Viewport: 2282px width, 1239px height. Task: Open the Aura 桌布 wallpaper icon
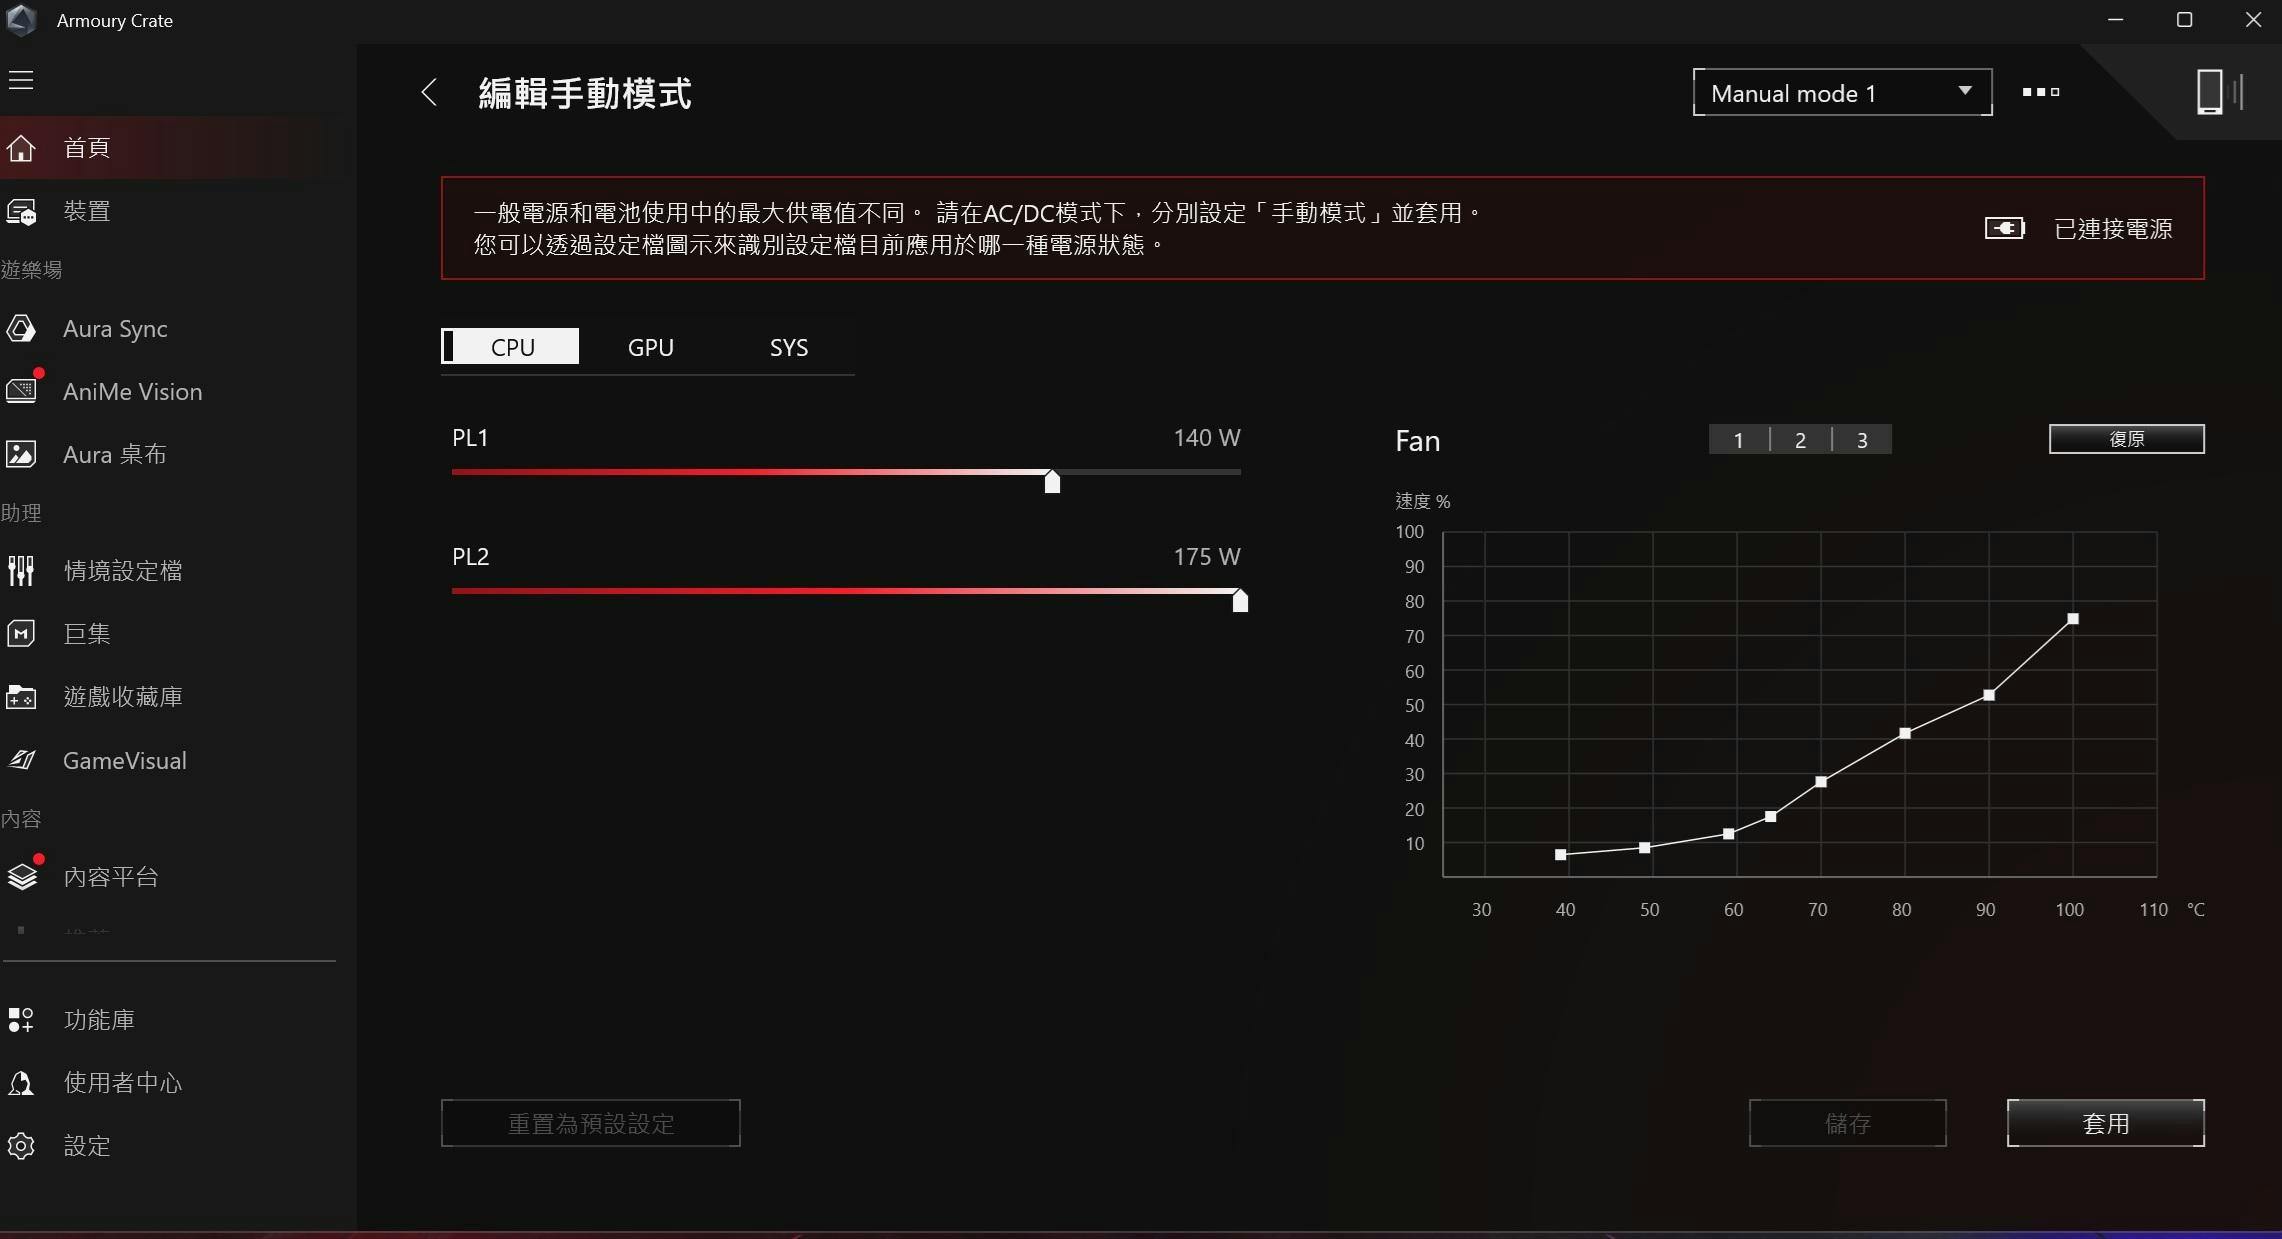pos(21,454)
